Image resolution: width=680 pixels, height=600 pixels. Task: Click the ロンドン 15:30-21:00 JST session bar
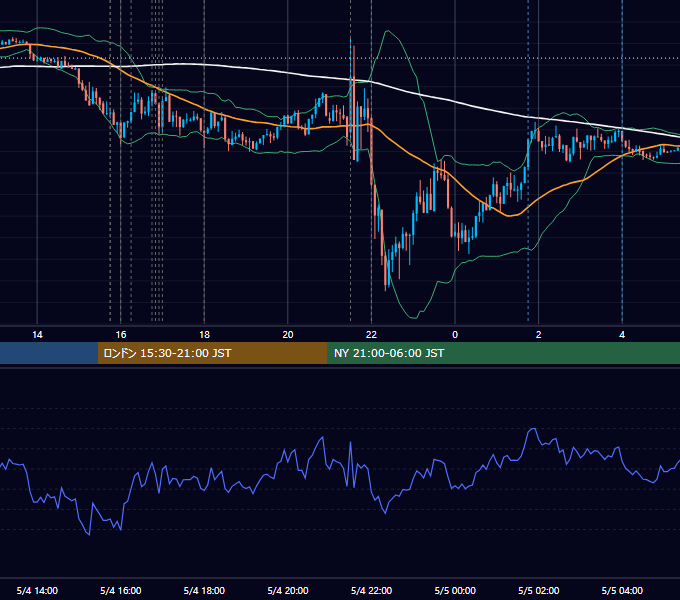212,353
